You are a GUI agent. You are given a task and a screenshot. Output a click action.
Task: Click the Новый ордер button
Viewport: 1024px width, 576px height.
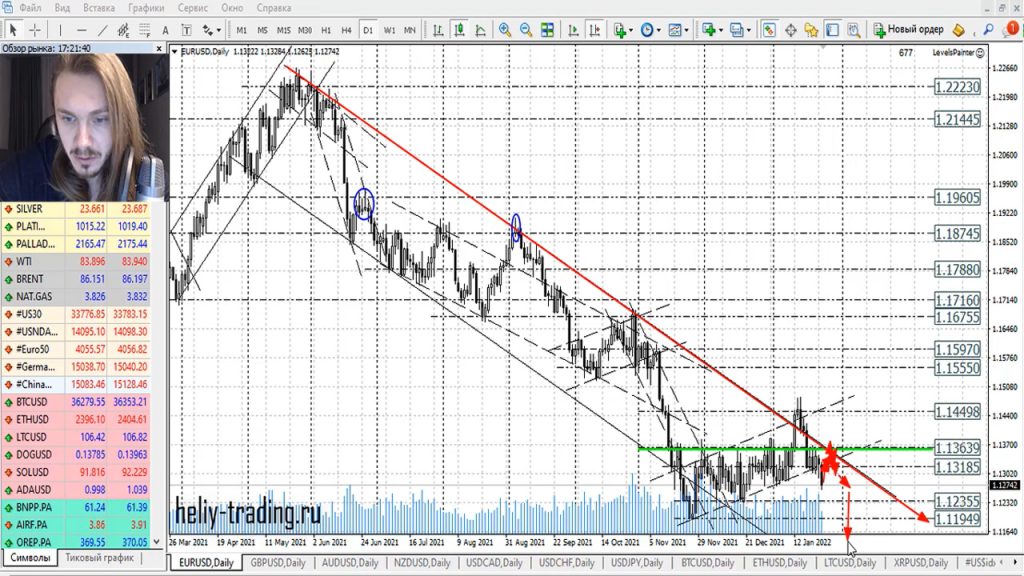point(908,29)
